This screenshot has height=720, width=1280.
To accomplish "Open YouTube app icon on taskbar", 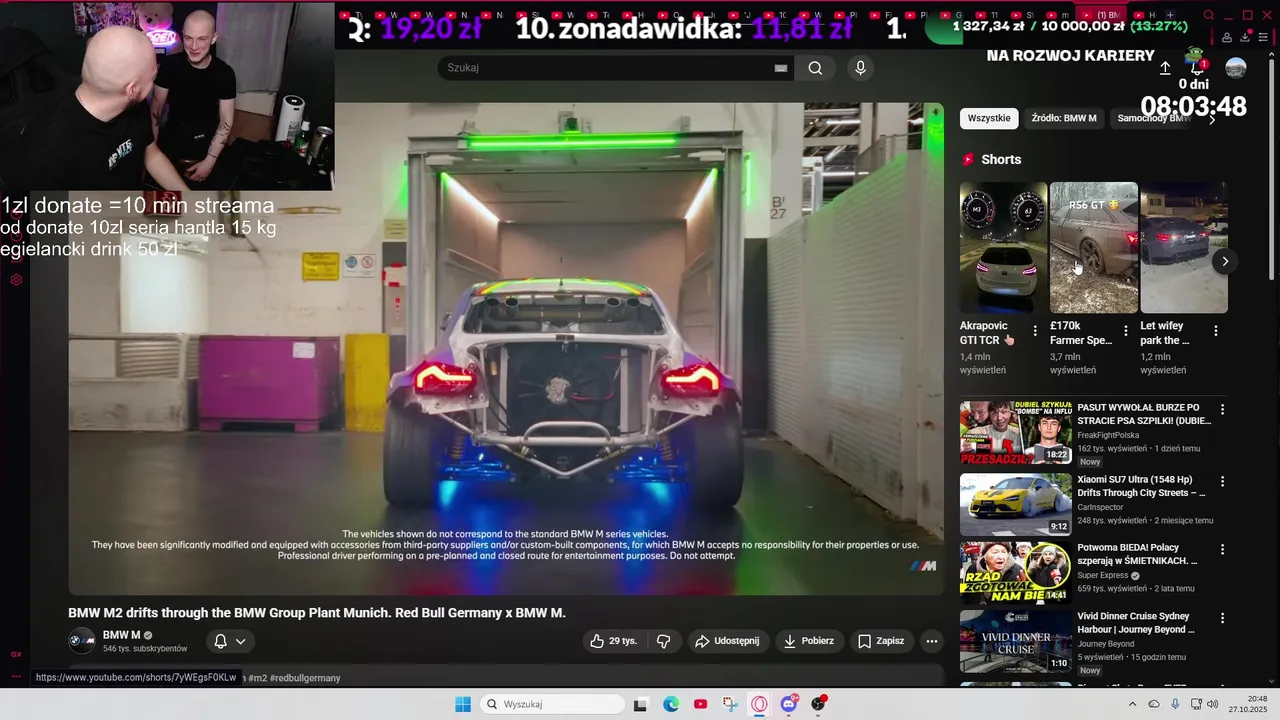I will (700, 704).
